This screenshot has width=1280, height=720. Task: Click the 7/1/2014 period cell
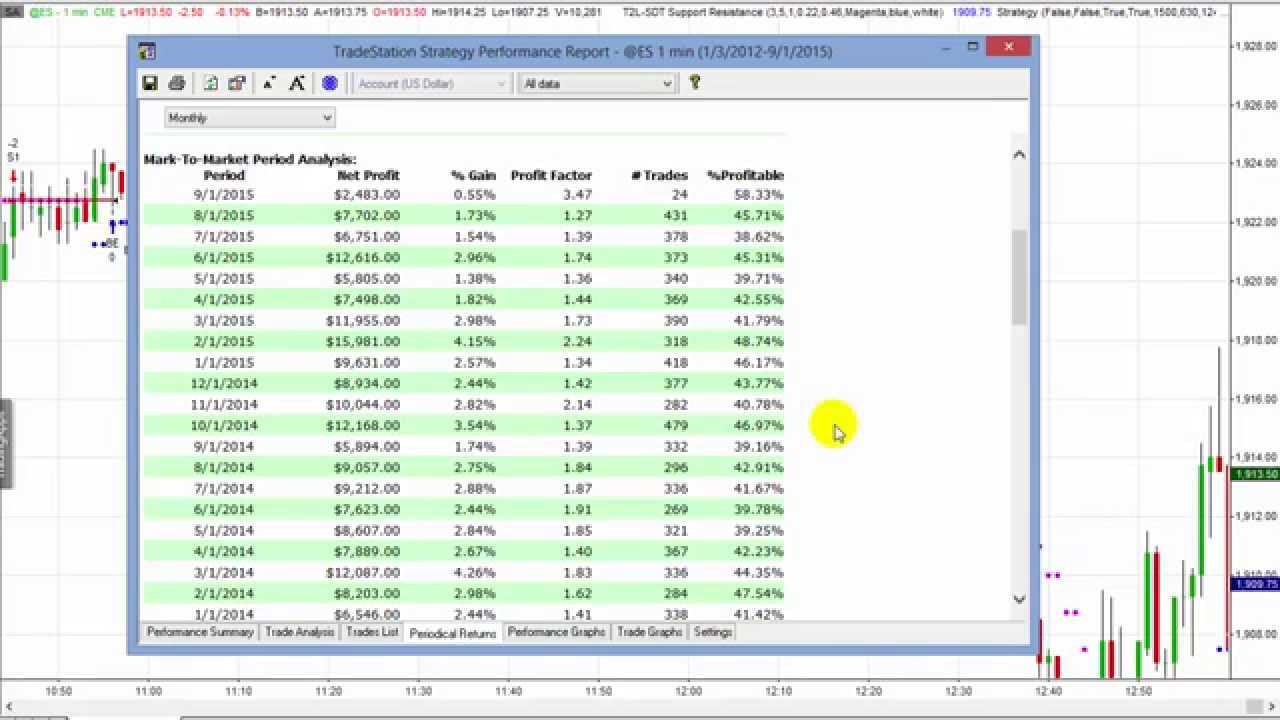coord(224,489)
